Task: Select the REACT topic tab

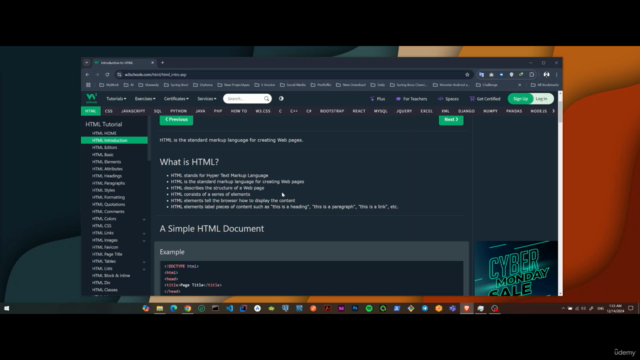Action: pos(359,111)
